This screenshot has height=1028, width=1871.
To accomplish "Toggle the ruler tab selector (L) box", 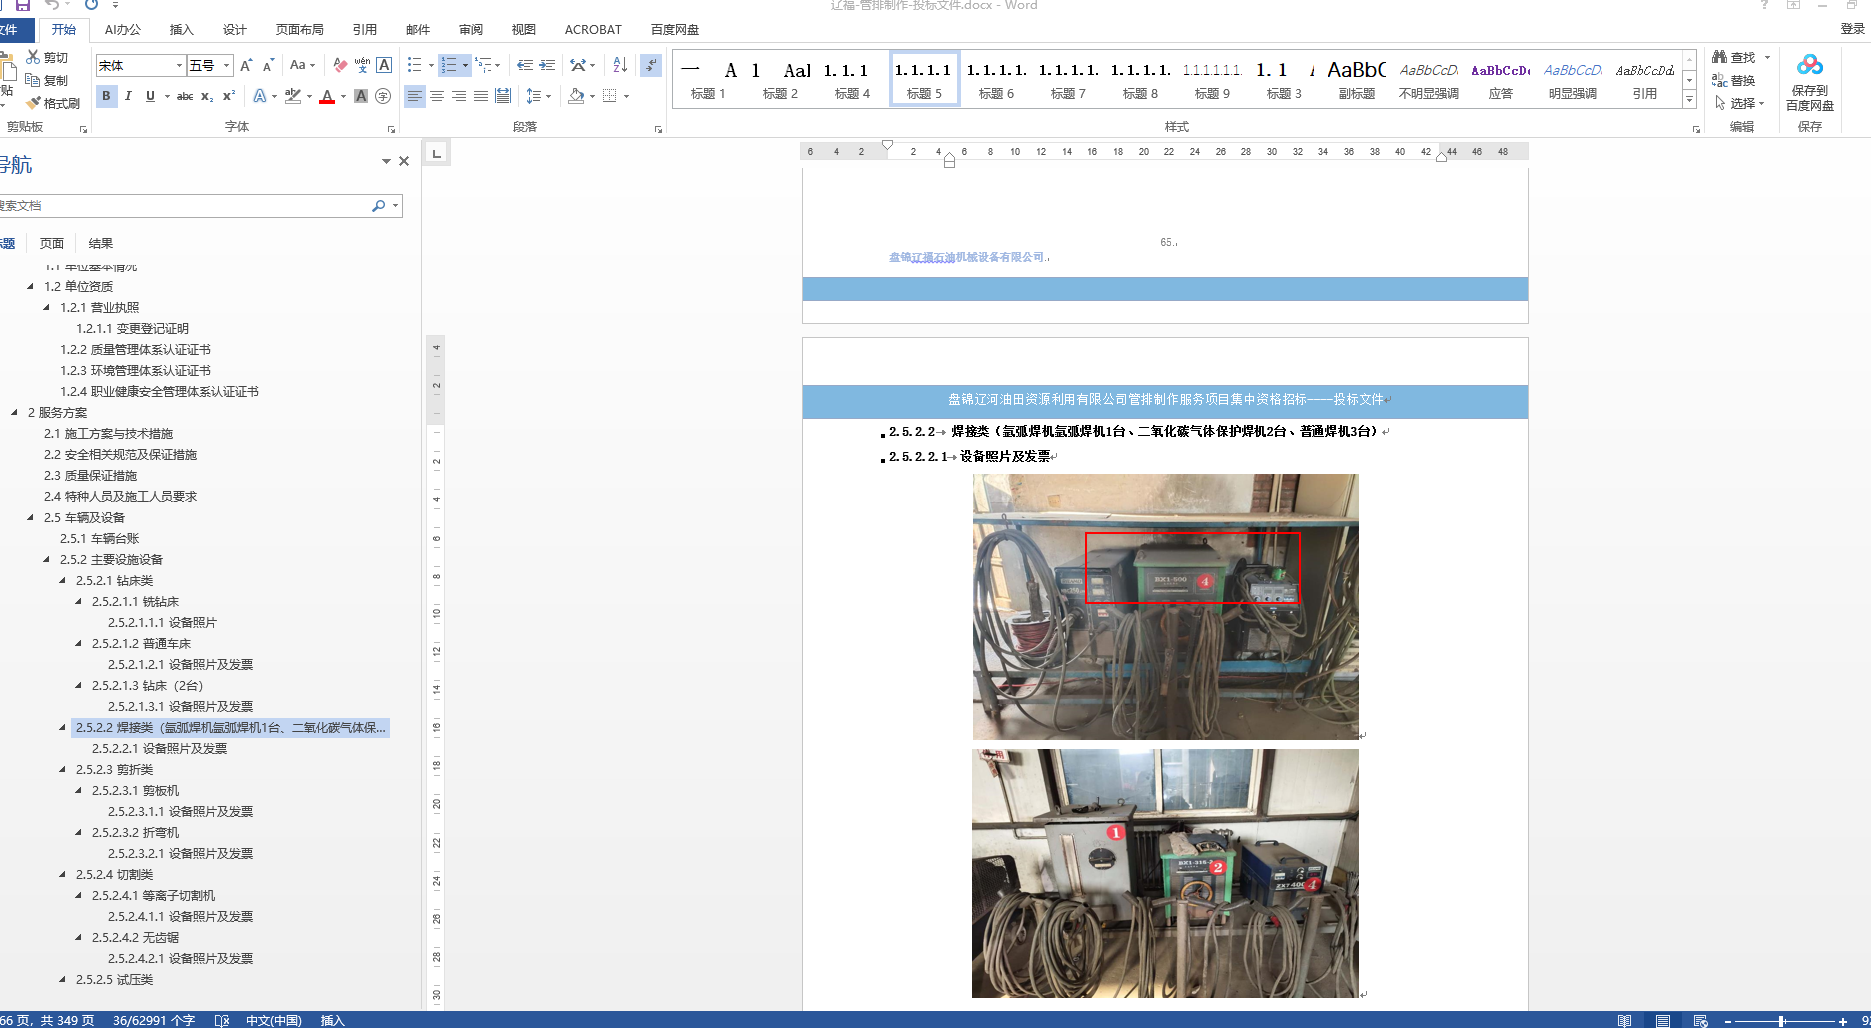I will click(x=436, y=153).
